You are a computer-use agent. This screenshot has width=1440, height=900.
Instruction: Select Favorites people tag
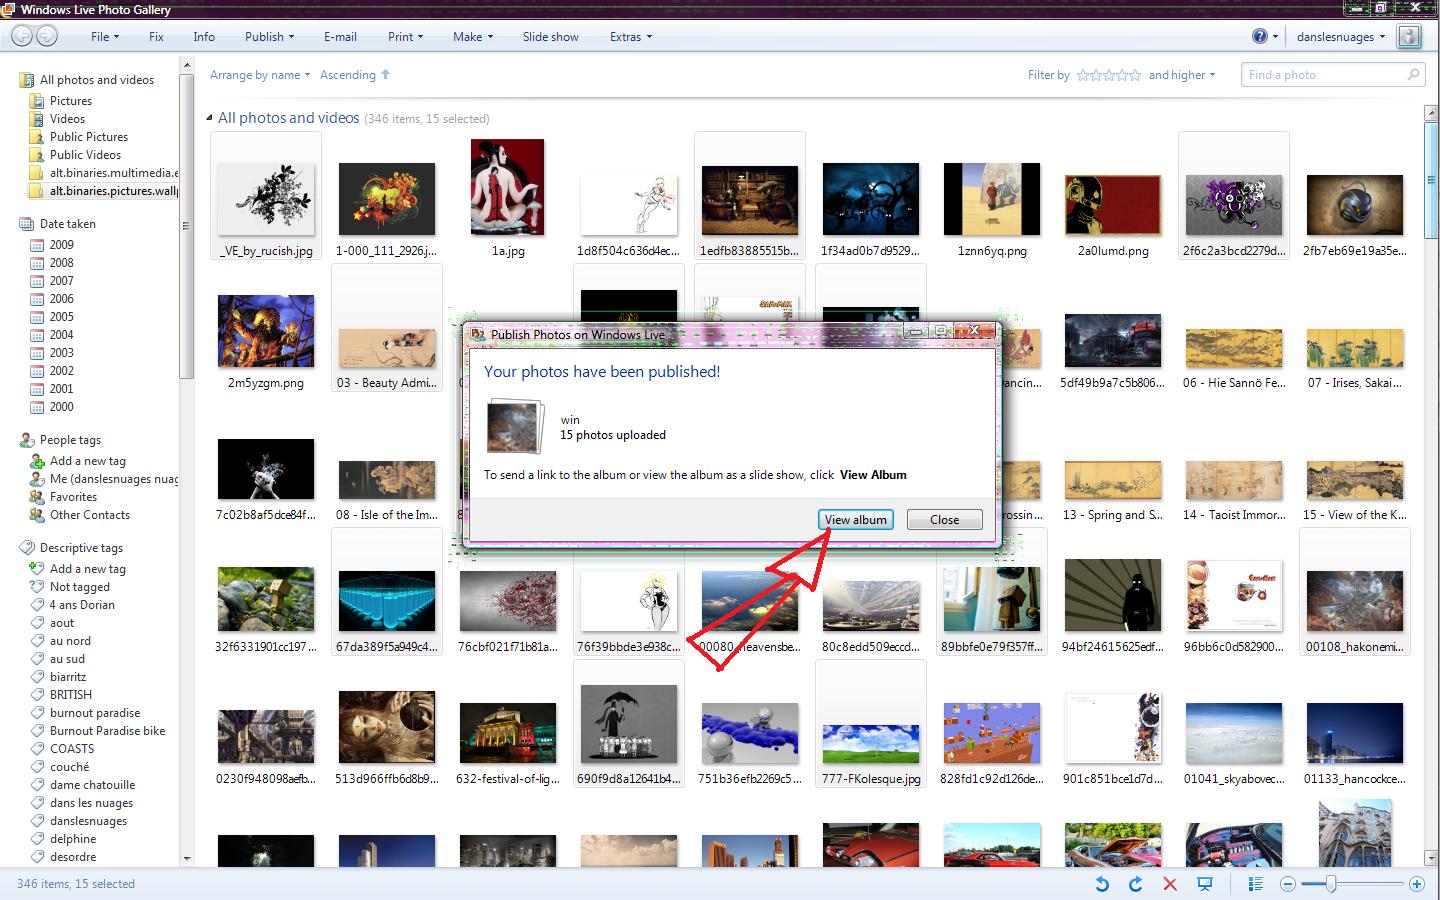coord(73,497)
